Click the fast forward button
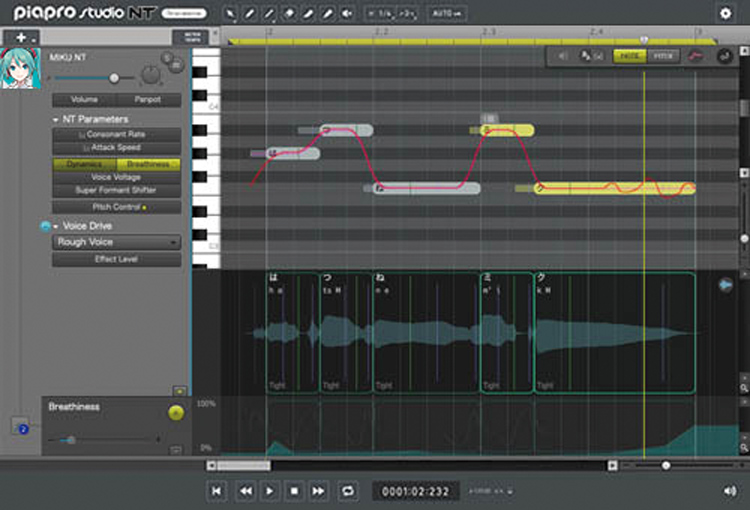Viewport: 750px width, 510px height. (x=318, y=491)
